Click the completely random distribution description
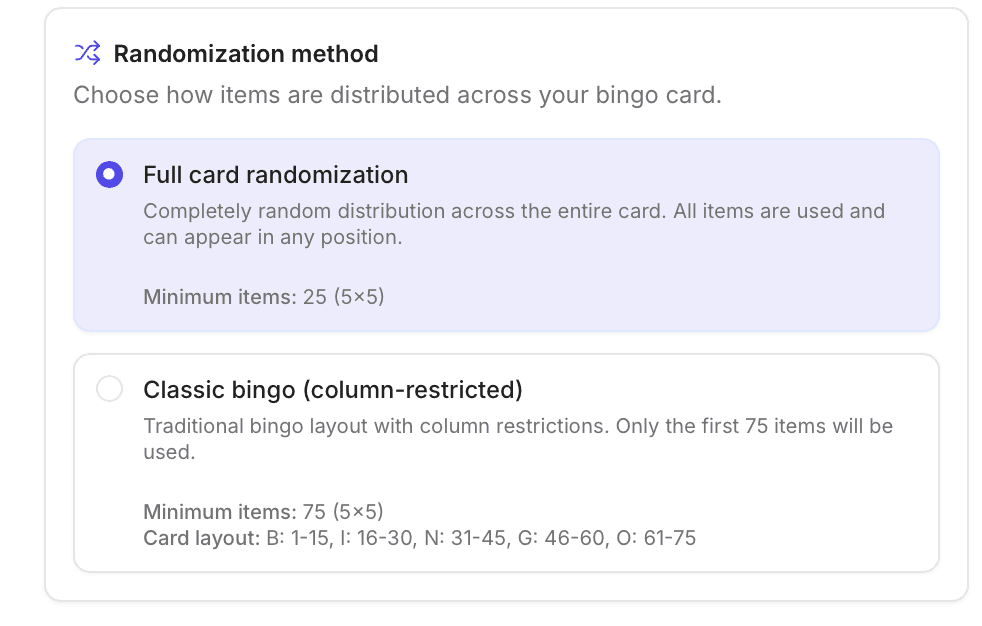This screenshot has height=626, width=982. 514,224
